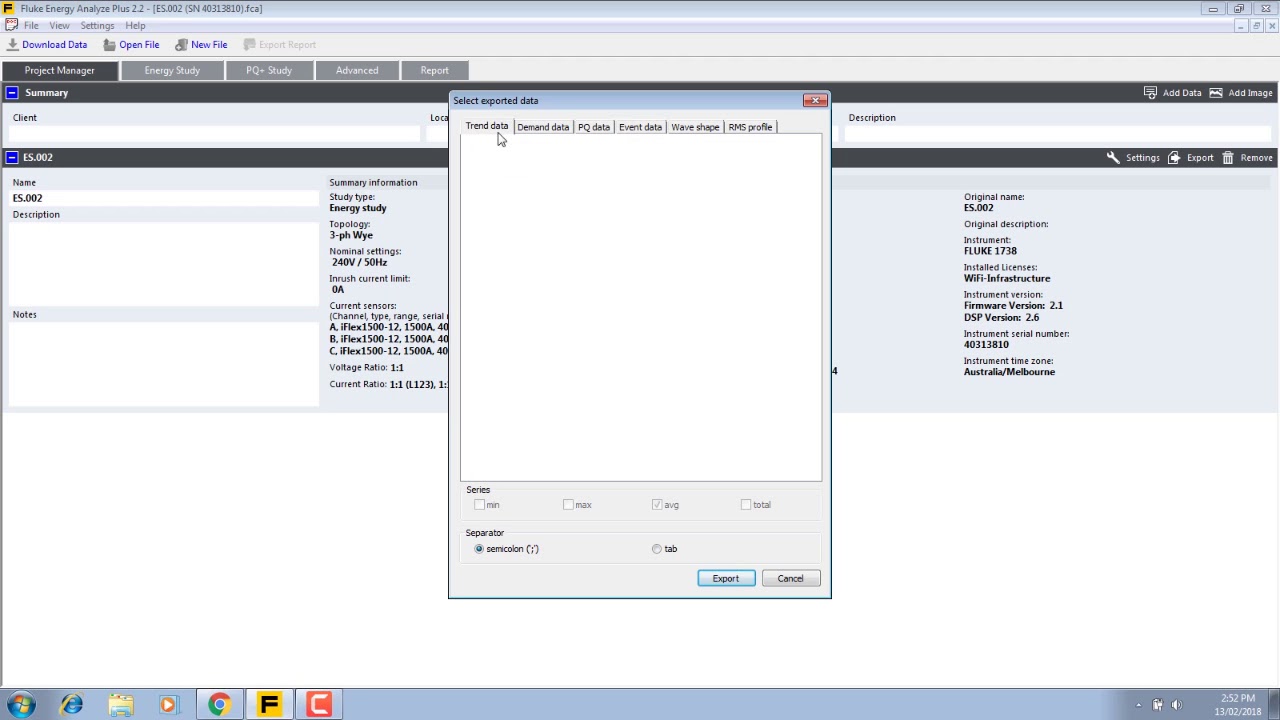
Task: Click the ES.002 Name field
Action: pyautogui.click(x=165, y=198)
